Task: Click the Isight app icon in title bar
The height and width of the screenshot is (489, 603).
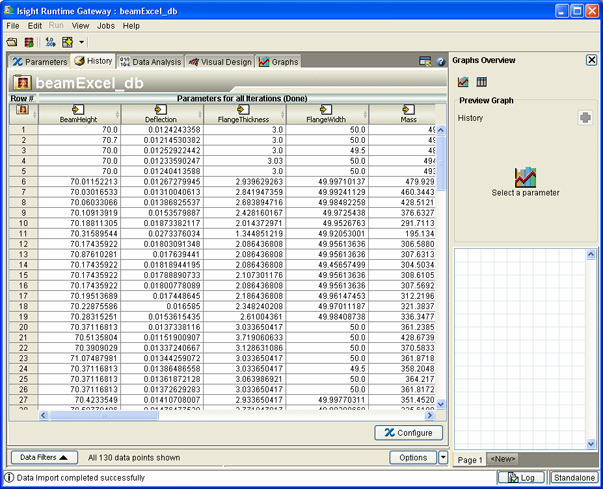Action: (x=9, y=10)
